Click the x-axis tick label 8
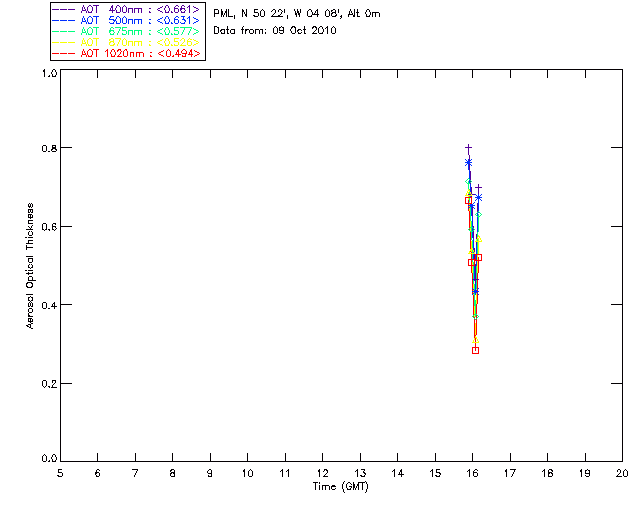This screenshot has height=512, width=640. 173,474
